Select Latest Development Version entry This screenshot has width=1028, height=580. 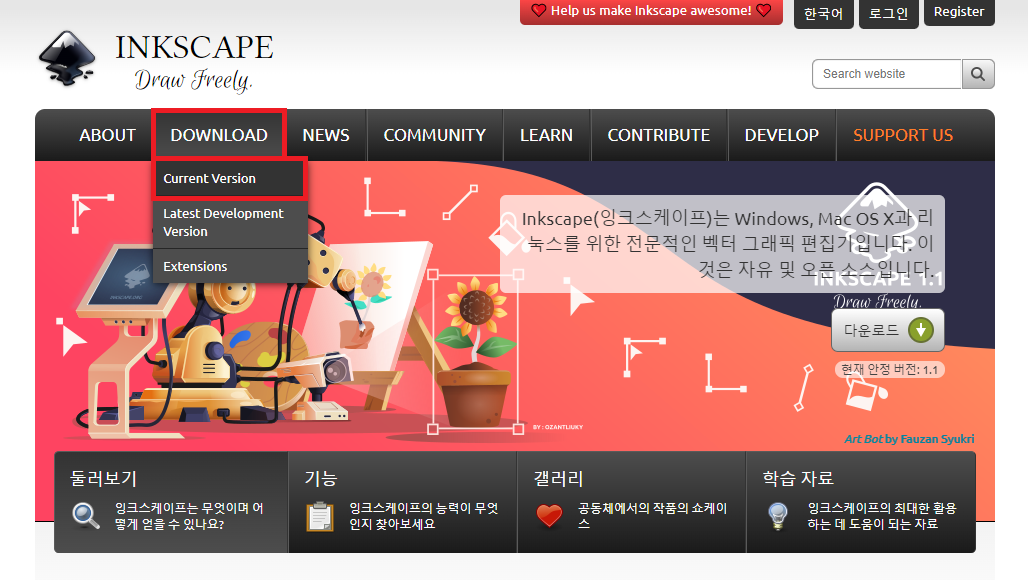point(229,223)
